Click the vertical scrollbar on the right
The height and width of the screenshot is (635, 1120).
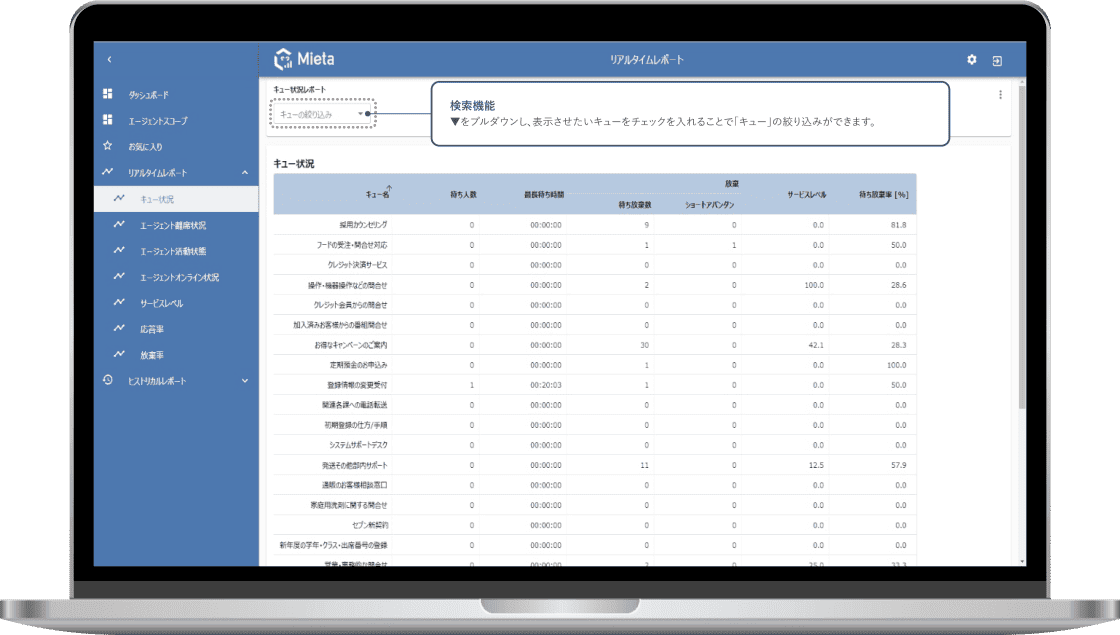(1020, 250)
